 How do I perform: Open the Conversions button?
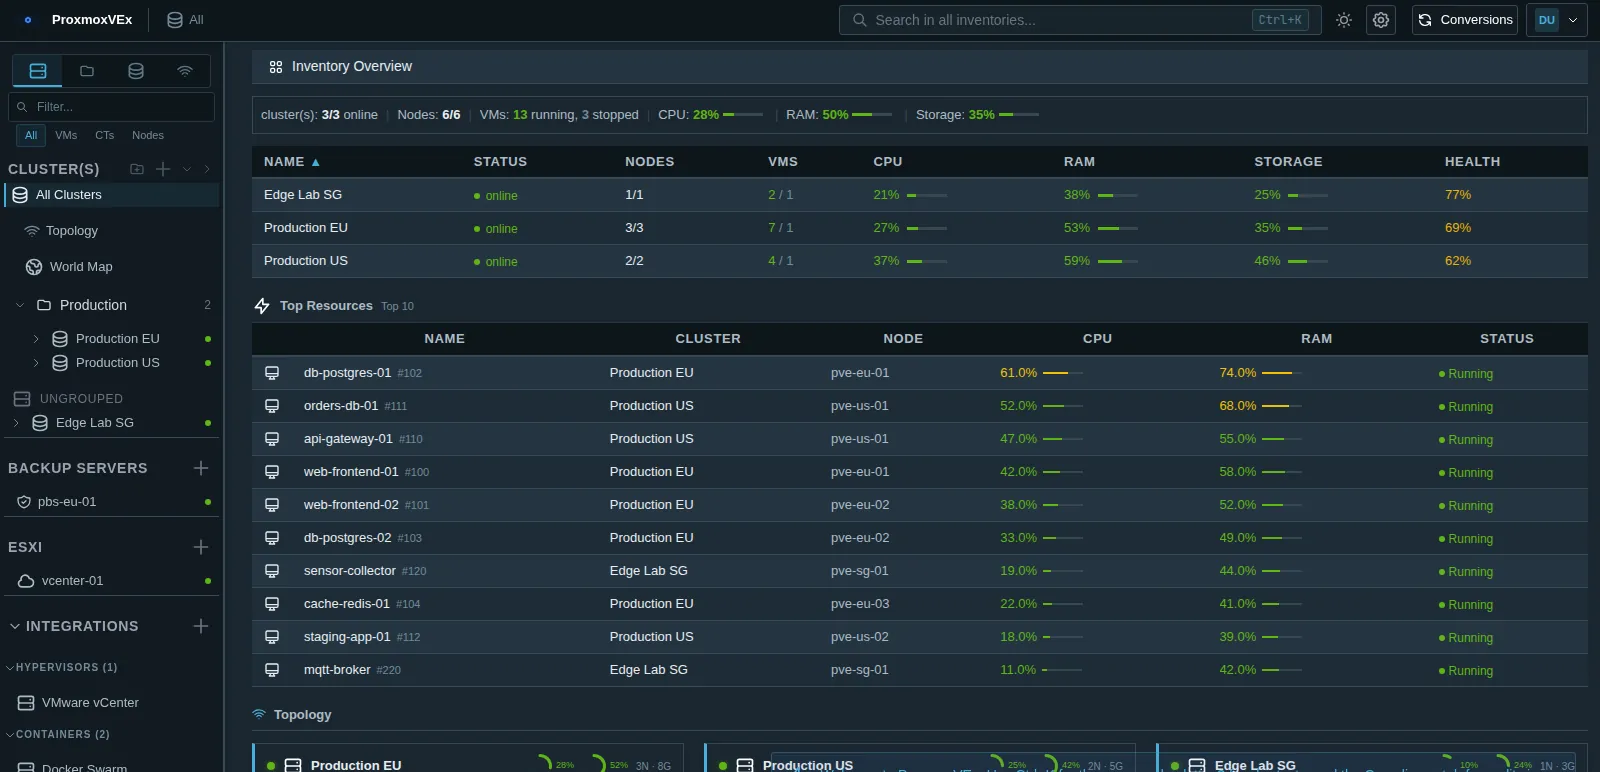click(x=1465, y=20)
